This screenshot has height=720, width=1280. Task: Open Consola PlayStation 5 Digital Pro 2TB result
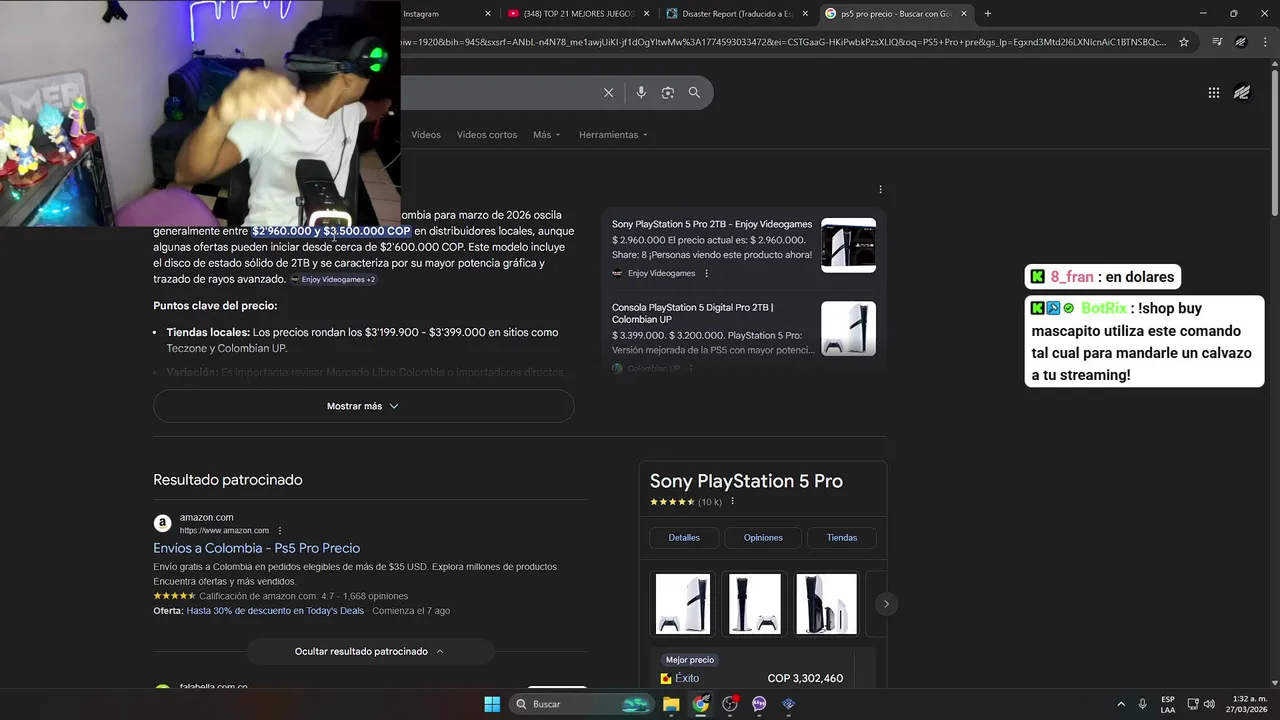click(x=693, y=313)
